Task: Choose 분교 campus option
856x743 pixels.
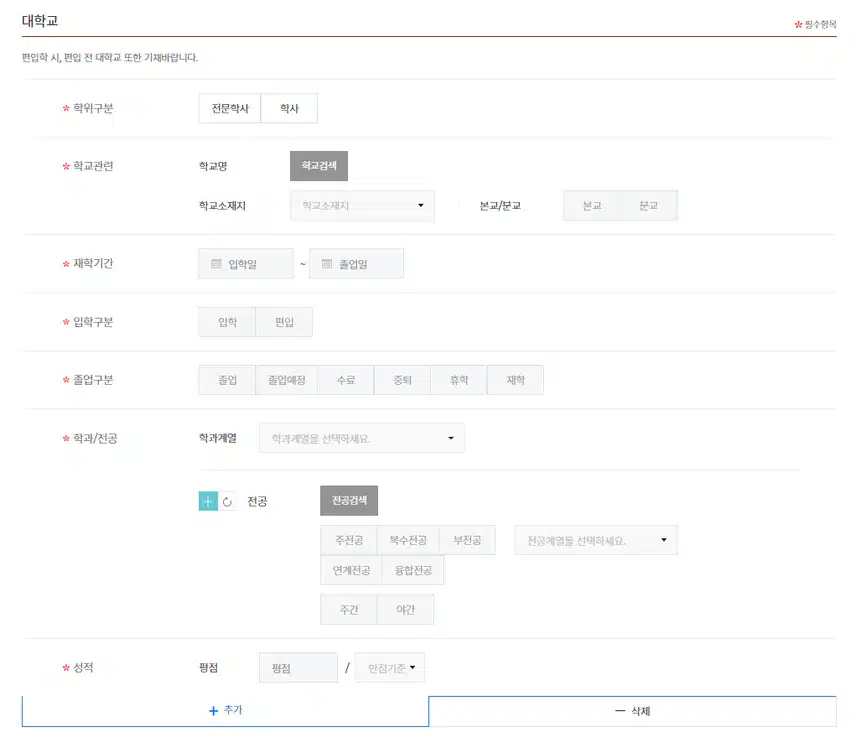Action: pyautogui.click(x=649, y=205)
